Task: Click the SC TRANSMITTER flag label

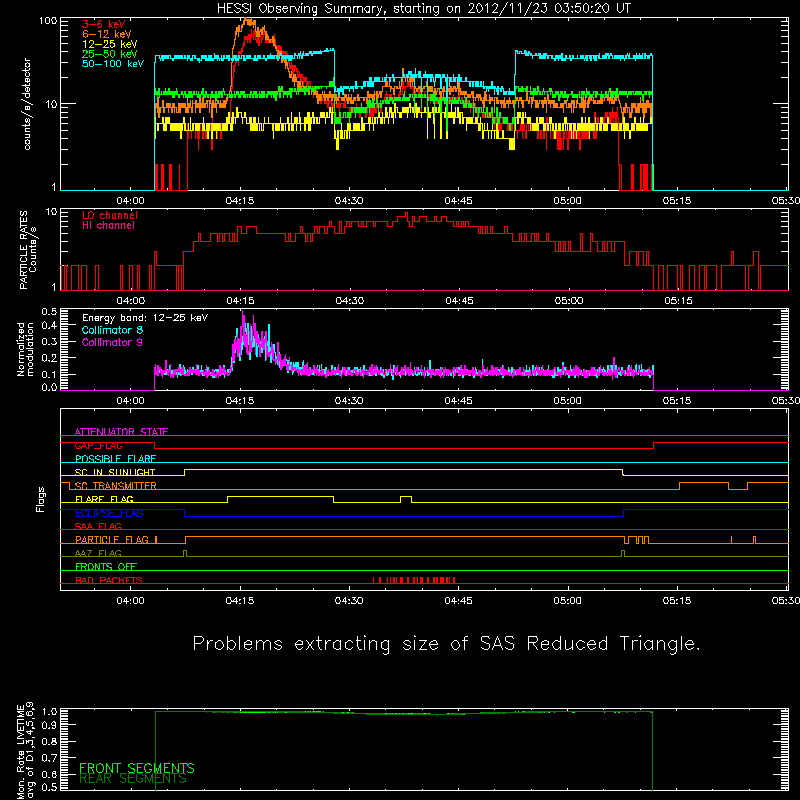Action: pos(116,486)
